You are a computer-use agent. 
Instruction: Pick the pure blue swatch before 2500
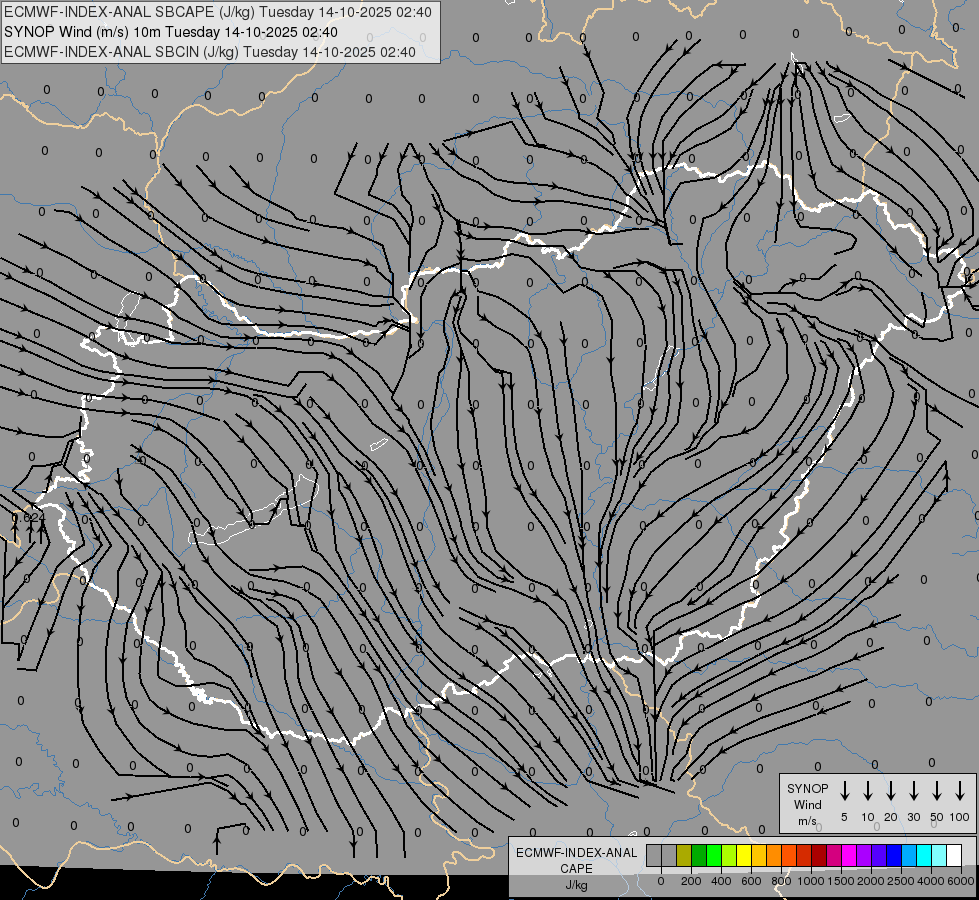(x=893, y=855)
